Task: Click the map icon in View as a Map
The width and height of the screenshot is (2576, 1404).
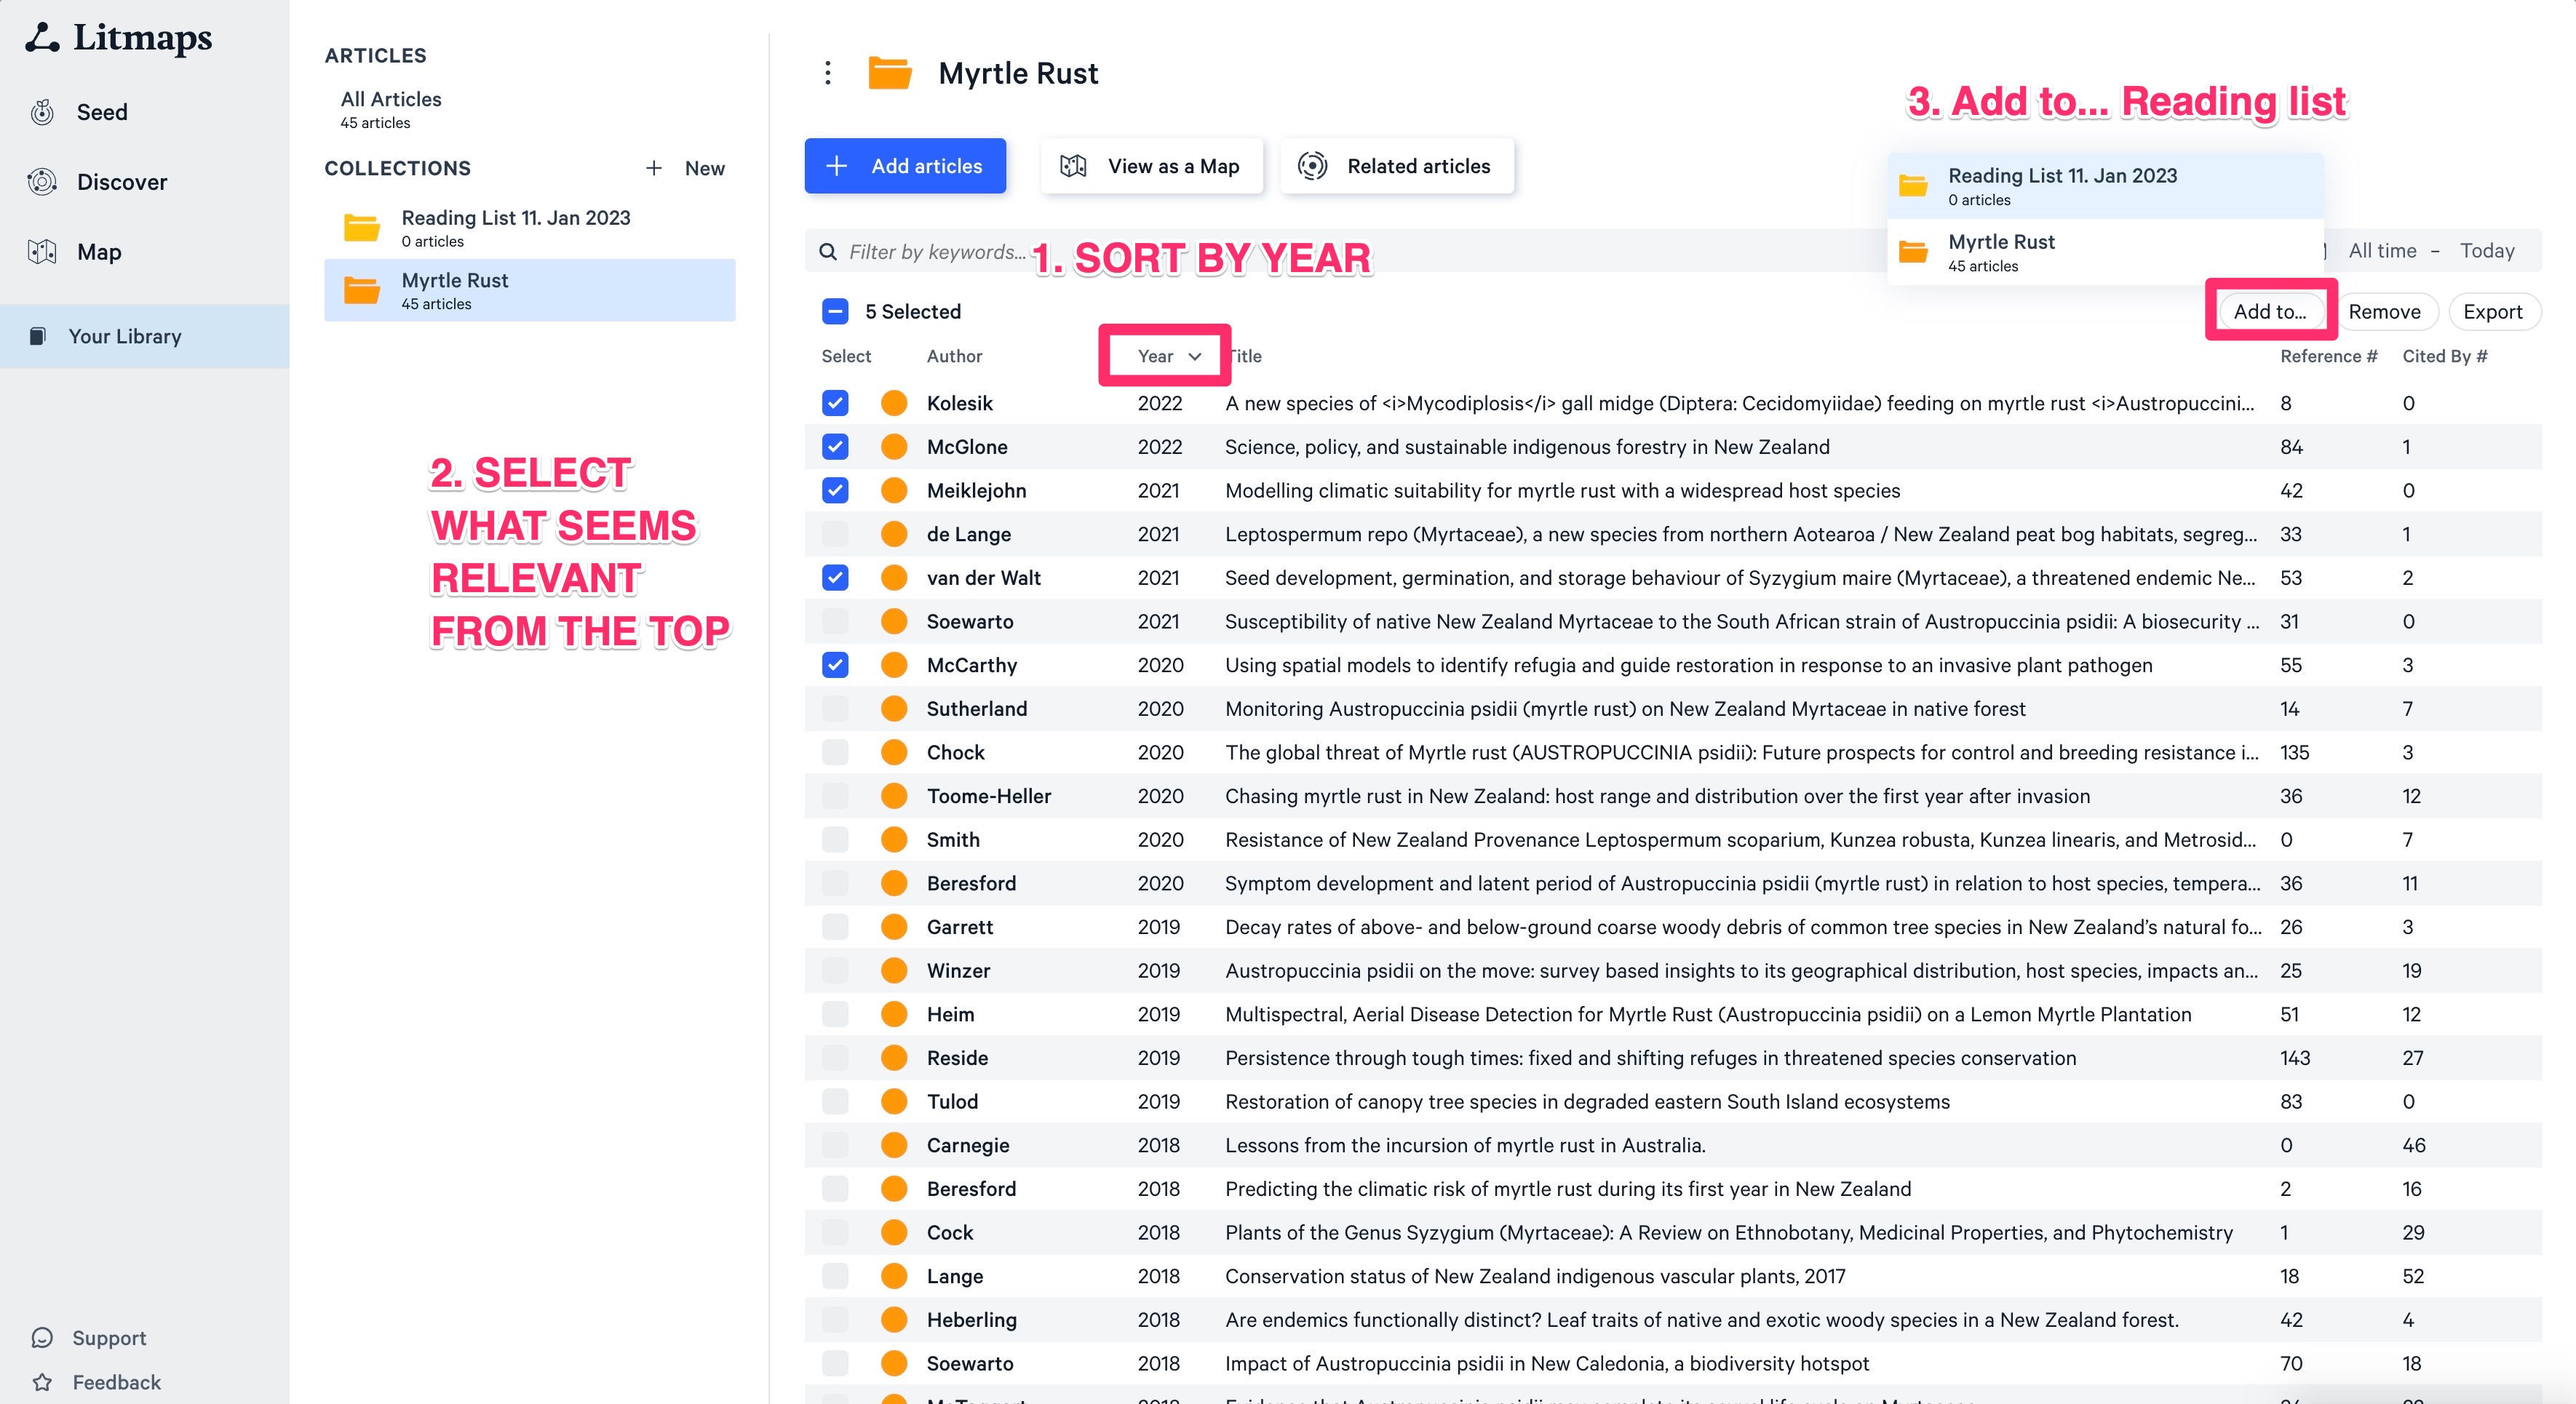Action: (1073, 166)
